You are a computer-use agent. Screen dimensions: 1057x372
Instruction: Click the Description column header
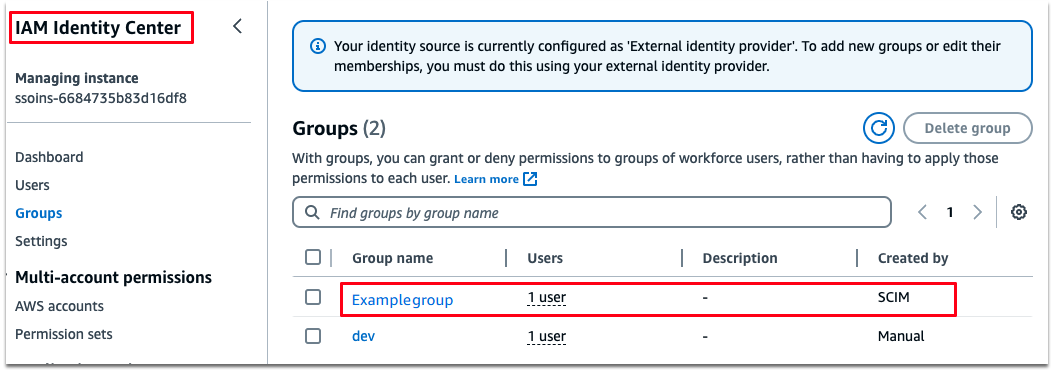pos(739,258)
